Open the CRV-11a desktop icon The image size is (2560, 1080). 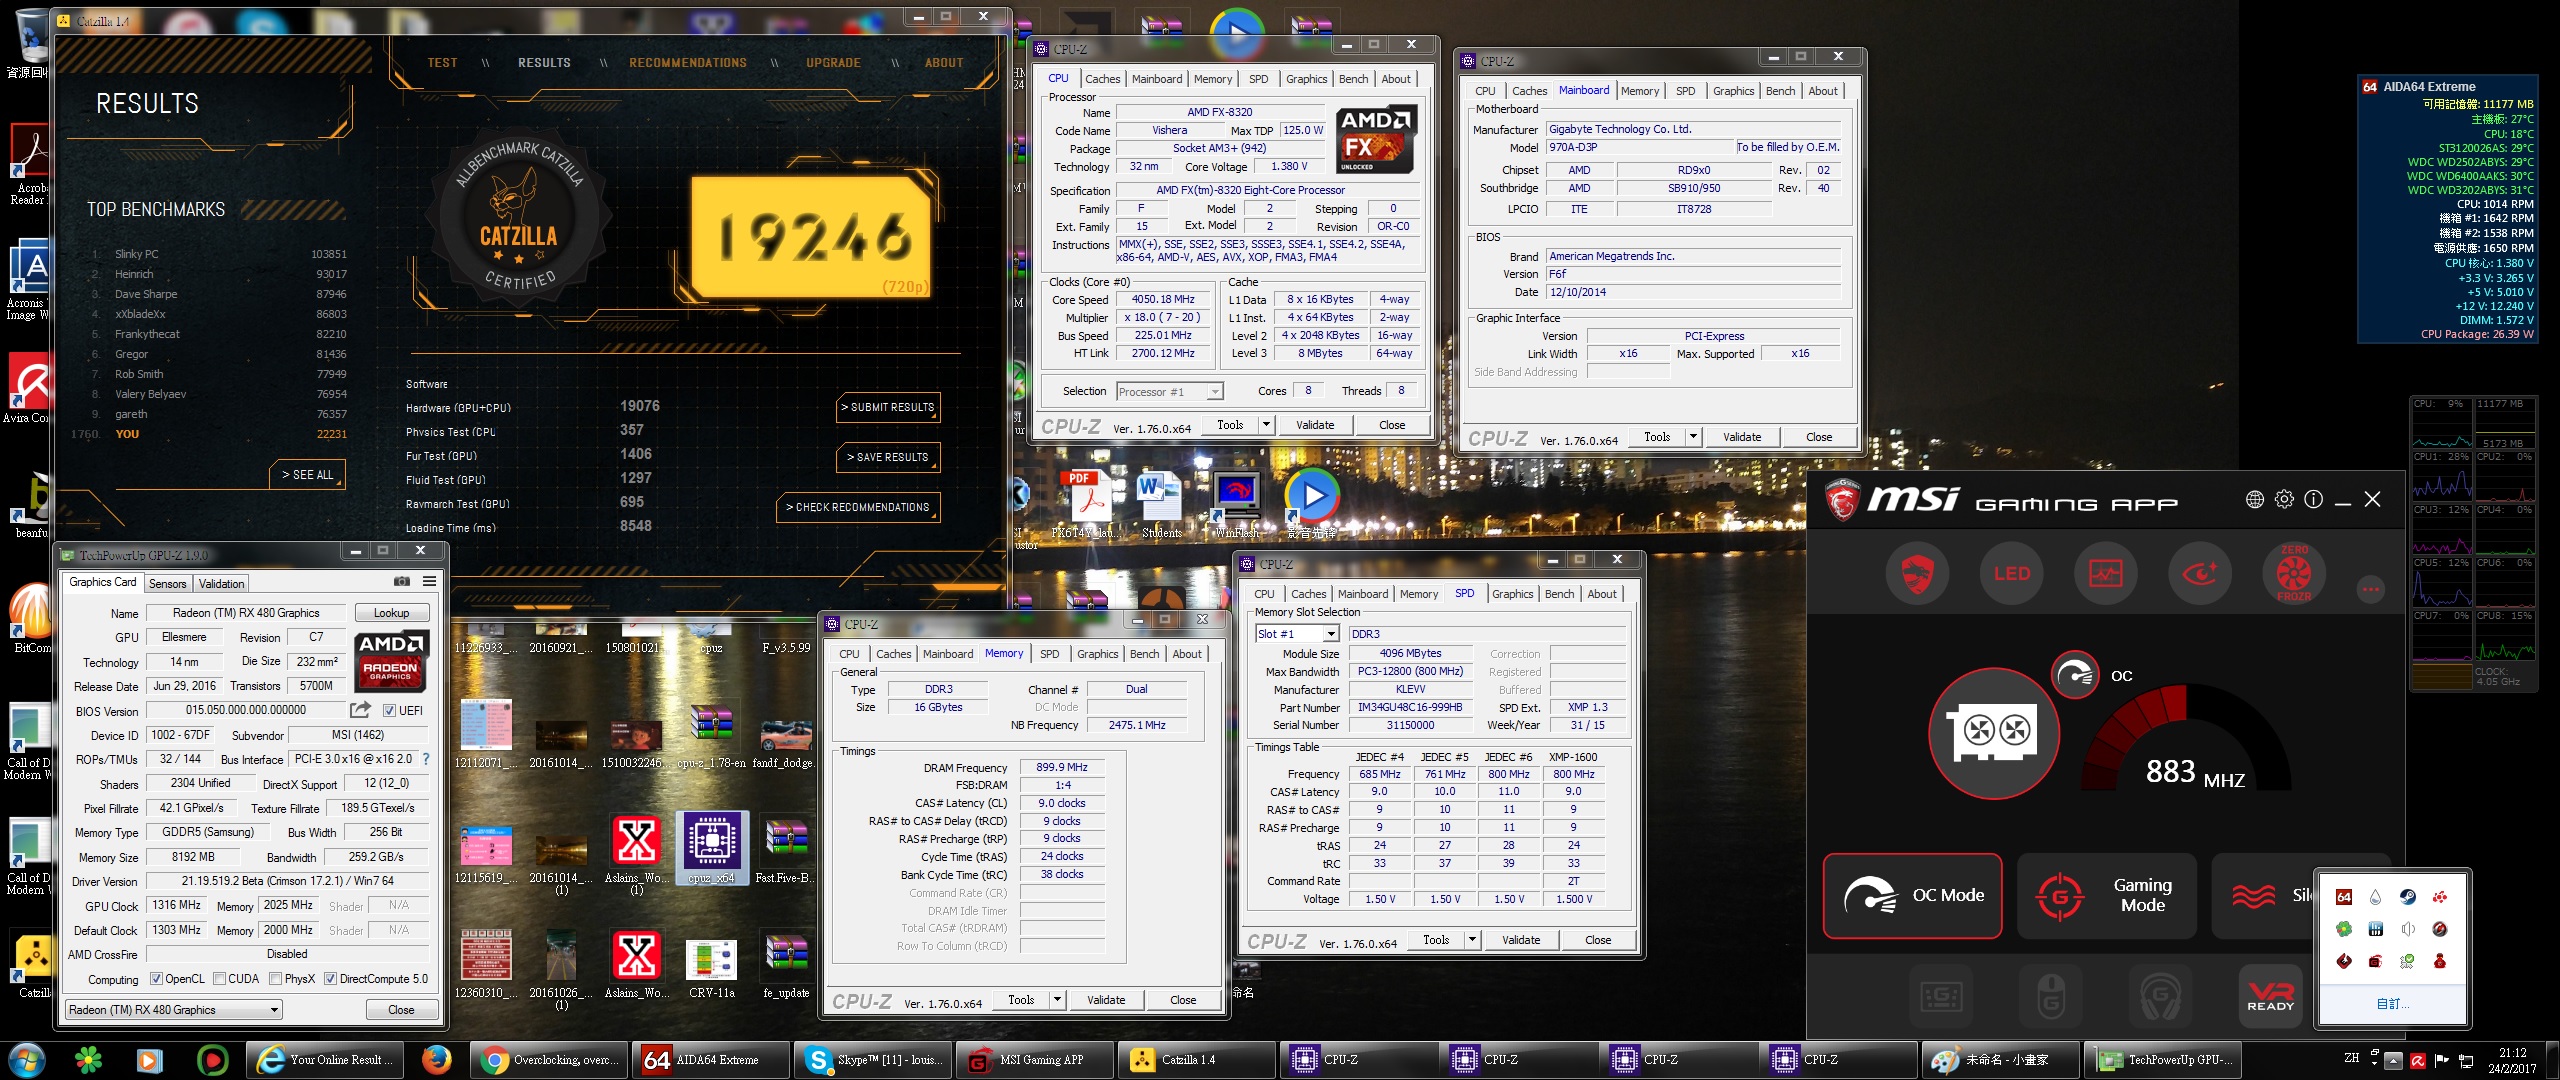(x=712, y=967)
